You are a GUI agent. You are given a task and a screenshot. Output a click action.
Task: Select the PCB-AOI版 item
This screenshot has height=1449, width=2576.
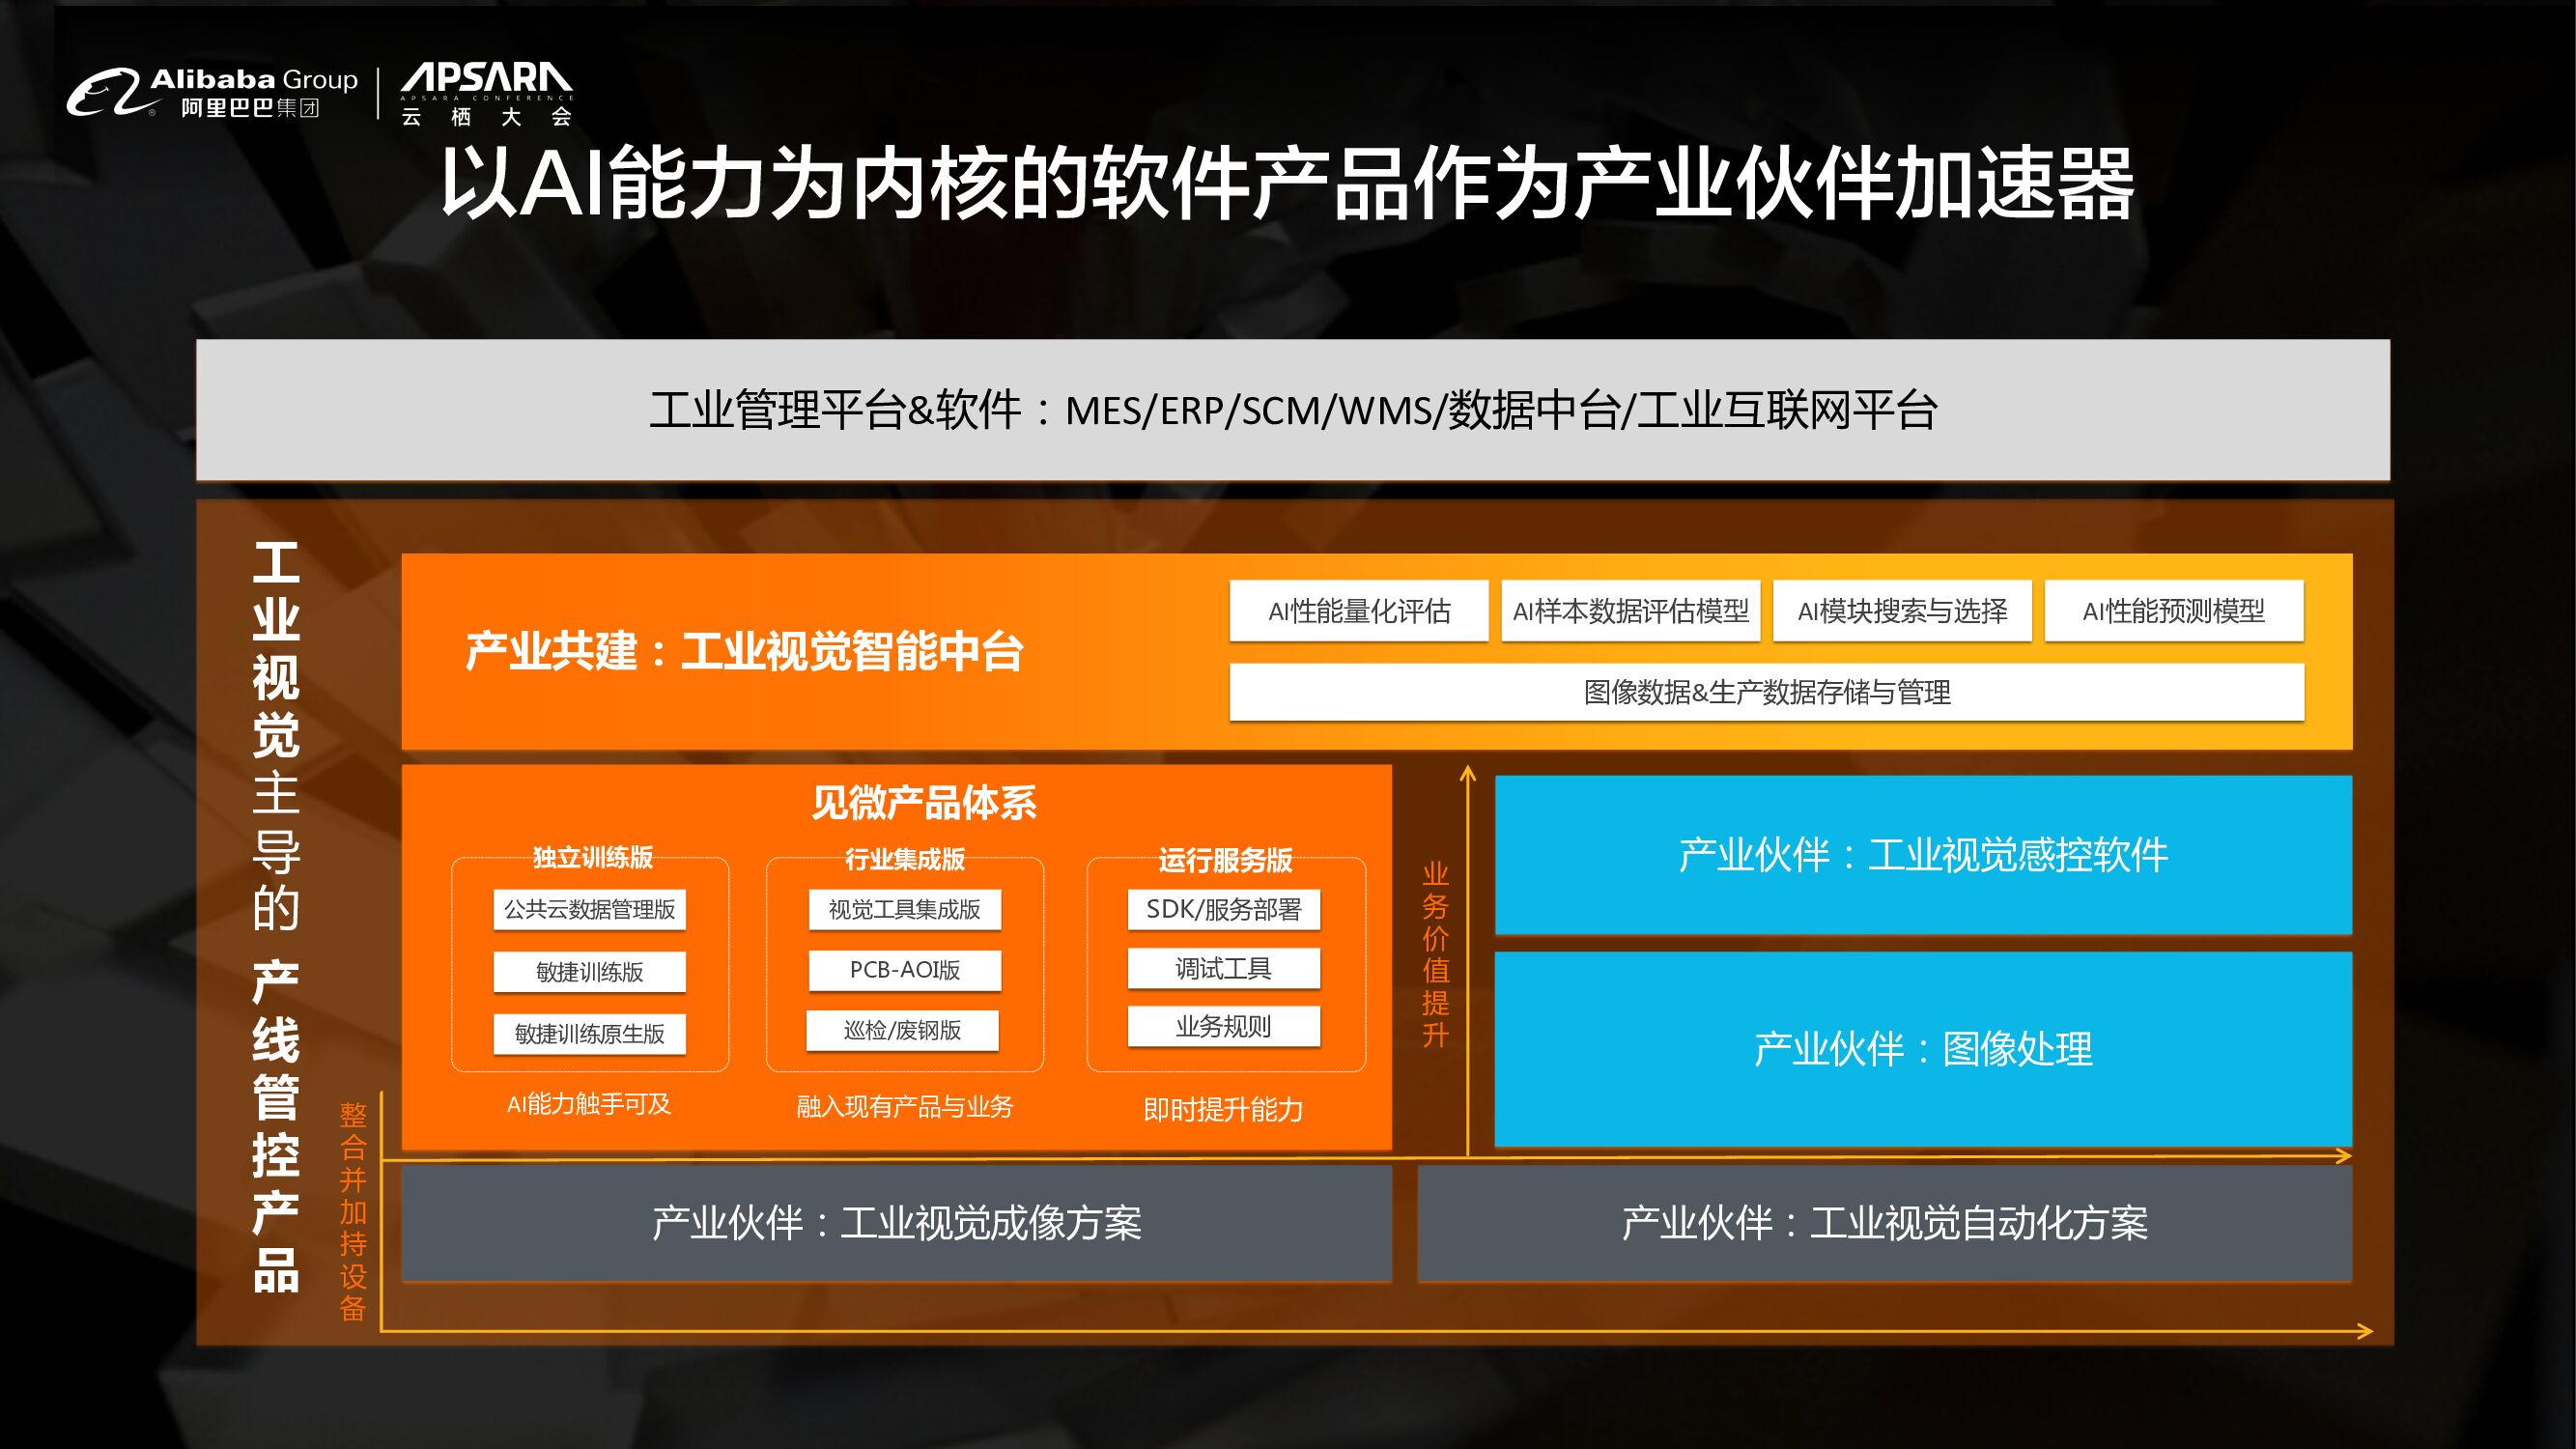904,970
